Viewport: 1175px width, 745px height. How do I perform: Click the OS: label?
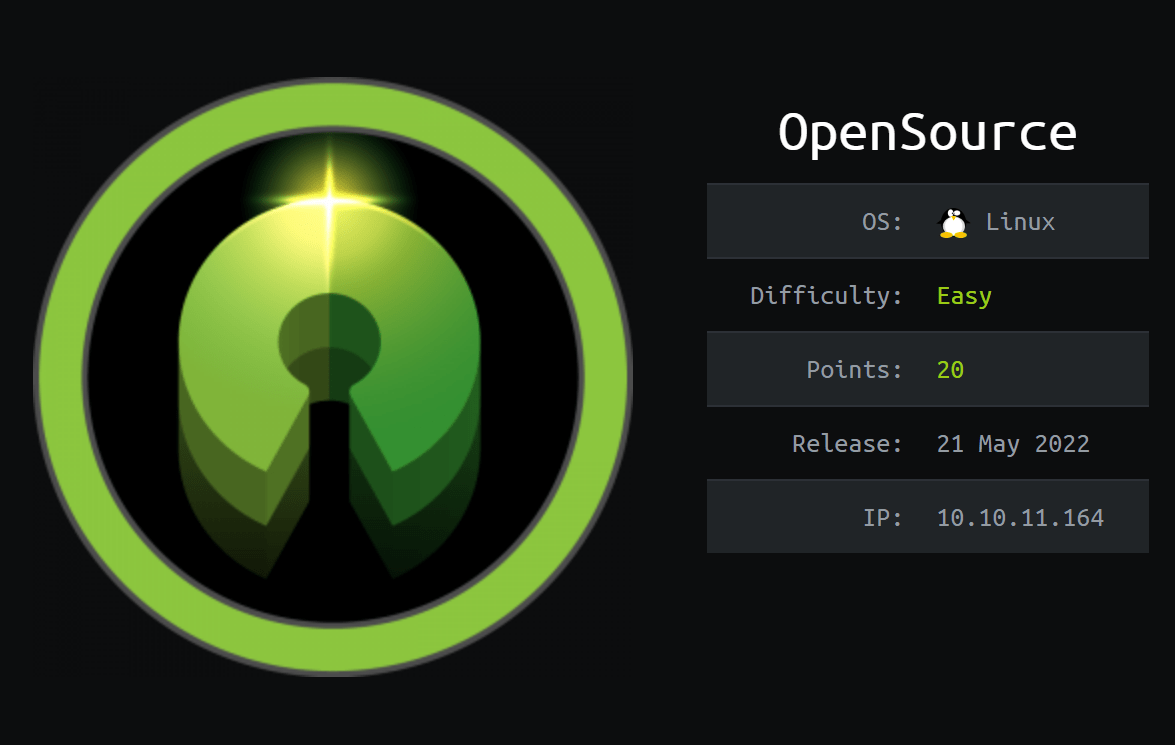coord(882,222)
